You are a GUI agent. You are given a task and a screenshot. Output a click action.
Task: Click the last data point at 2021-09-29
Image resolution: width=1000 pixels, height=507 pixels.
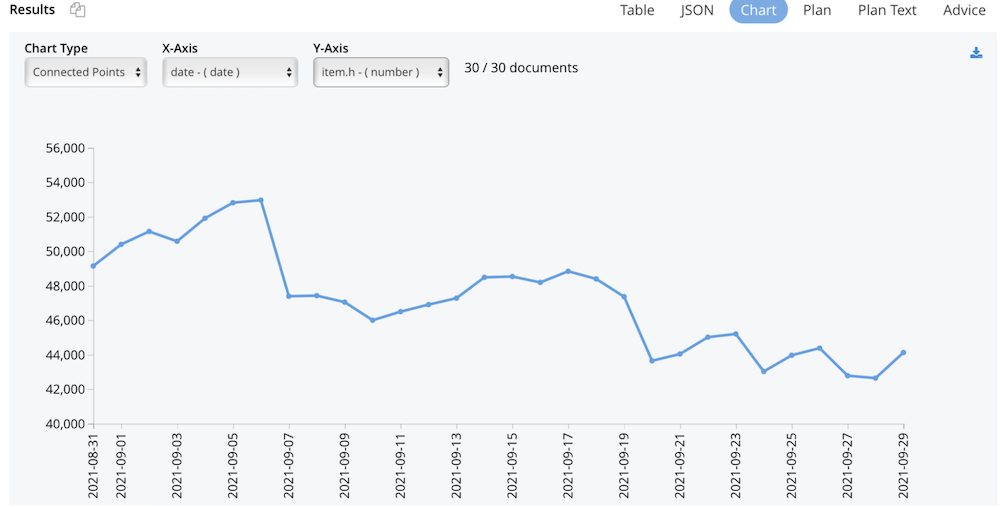(903, 353)
